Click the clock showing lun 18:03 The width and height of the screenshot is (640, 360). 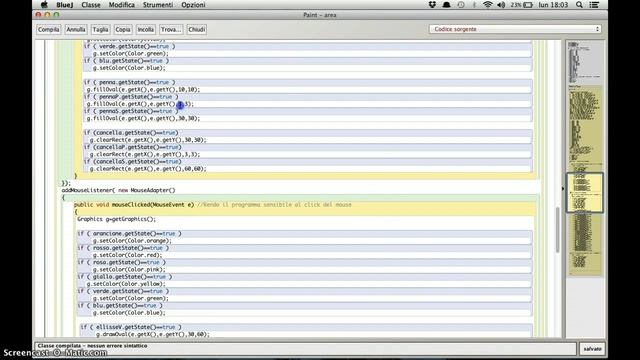[x=553, y=5]
